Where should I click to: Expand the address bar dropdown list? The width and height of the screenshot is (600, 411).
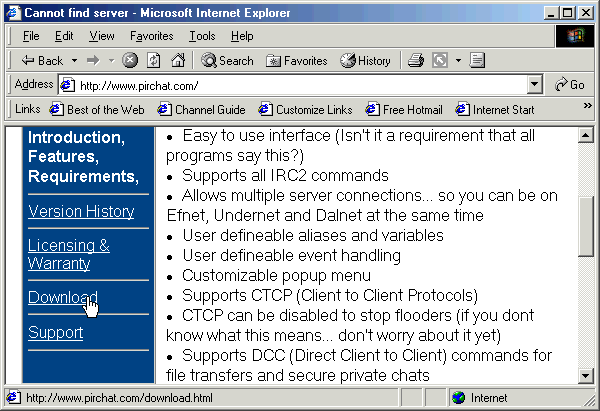point(535,85)
